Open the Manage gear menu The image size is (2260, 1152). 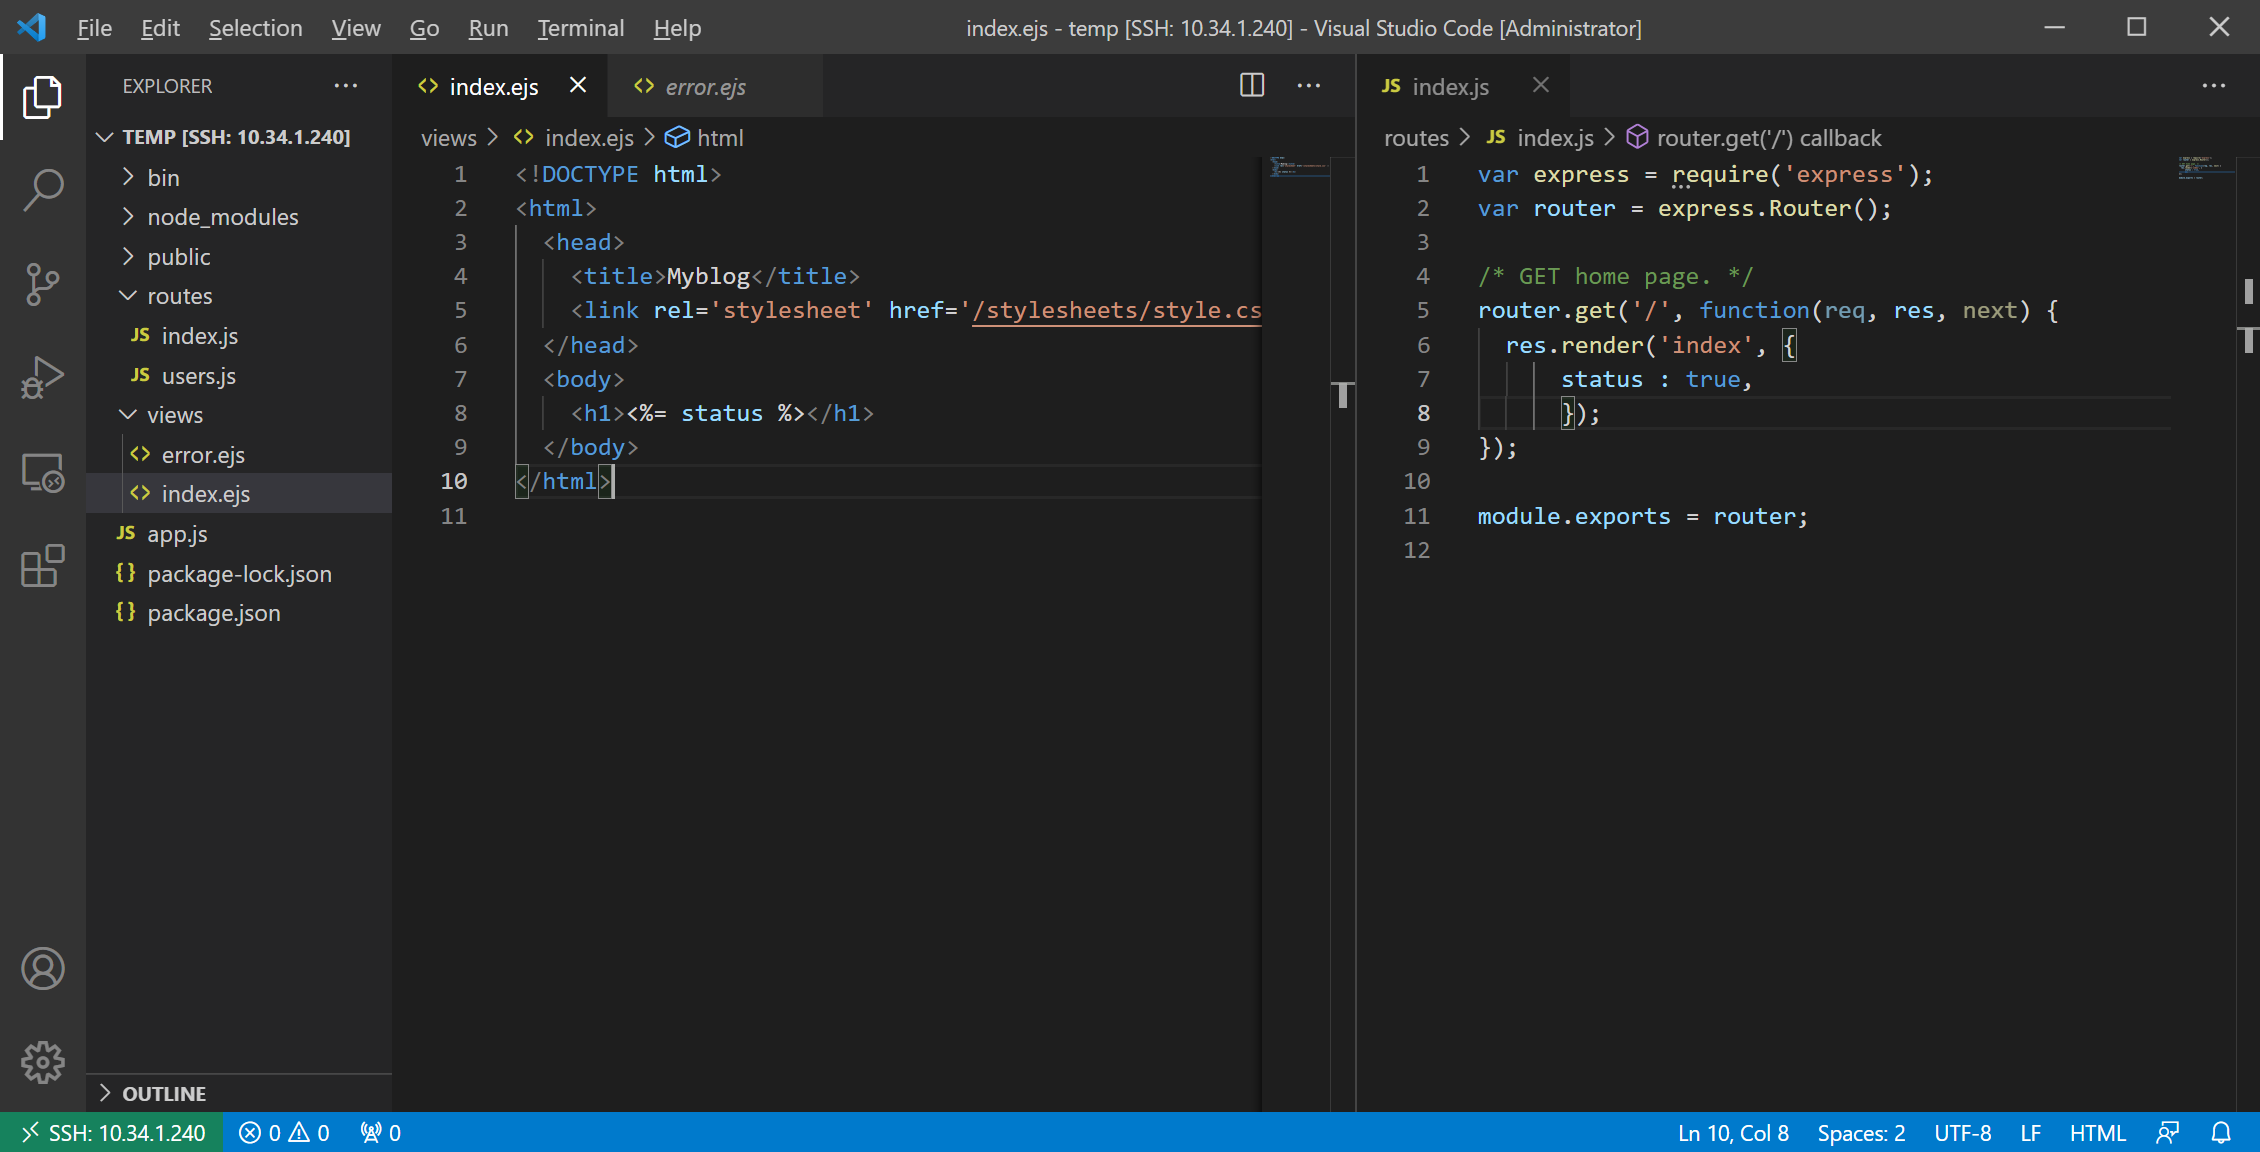coord(42,1062)
